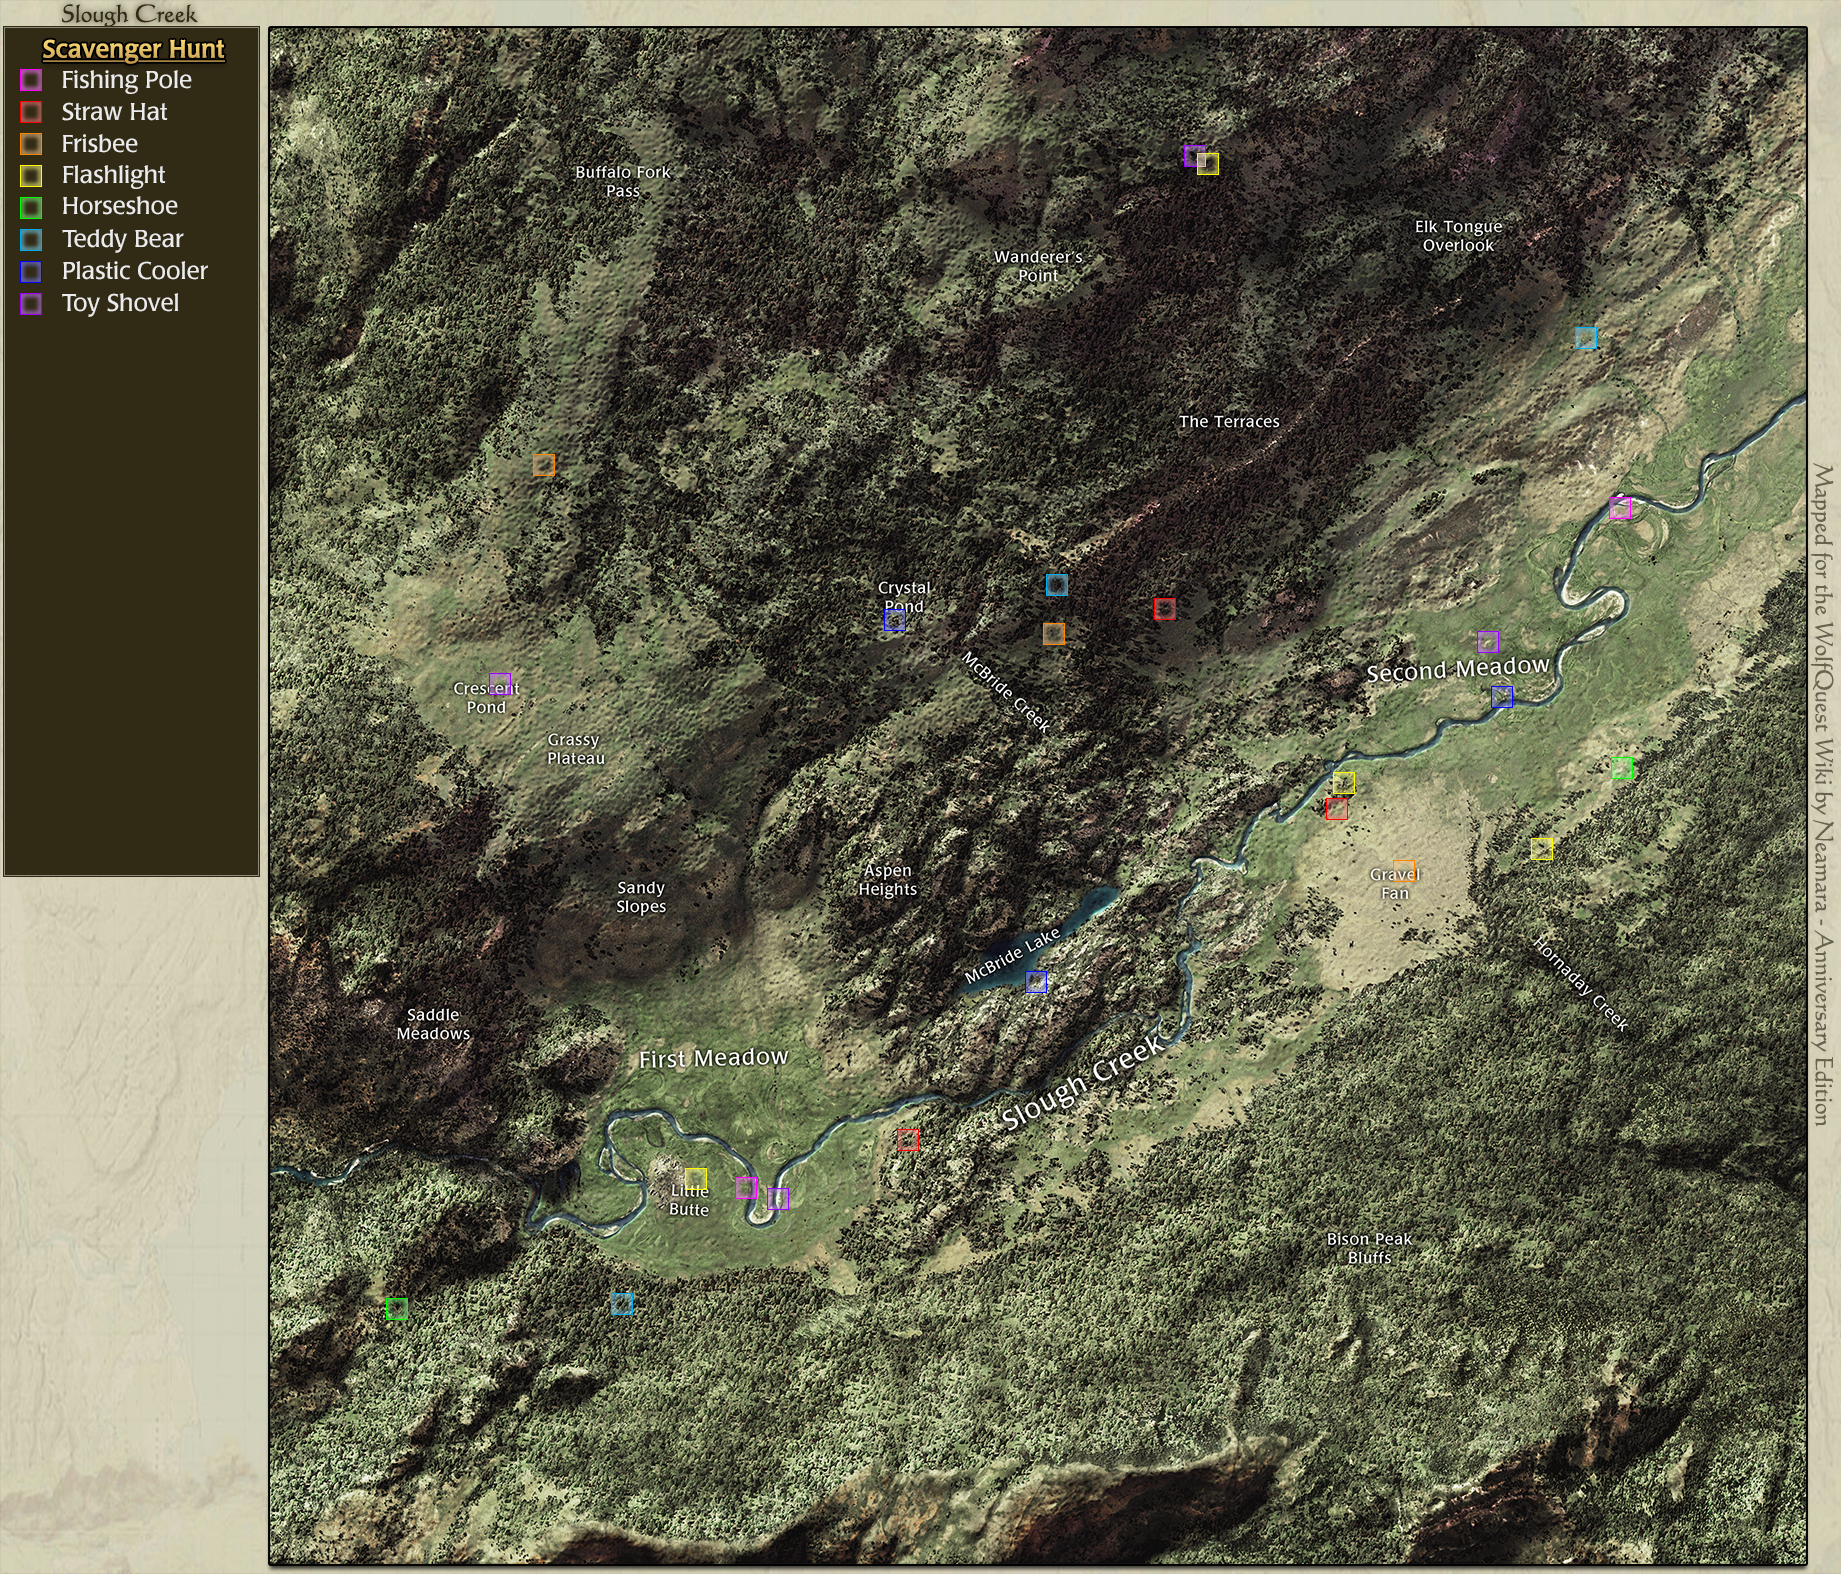Click the 'Buffalo Fork Pass' map label

tap(623, 182)
